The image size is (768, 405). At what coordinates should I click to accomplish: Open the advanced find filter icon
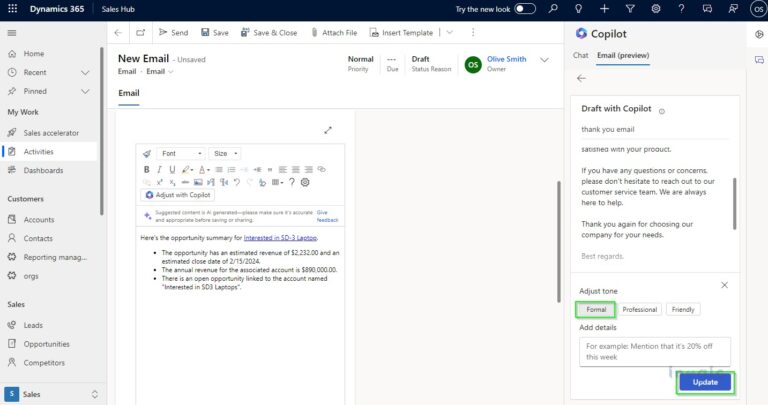630,9
